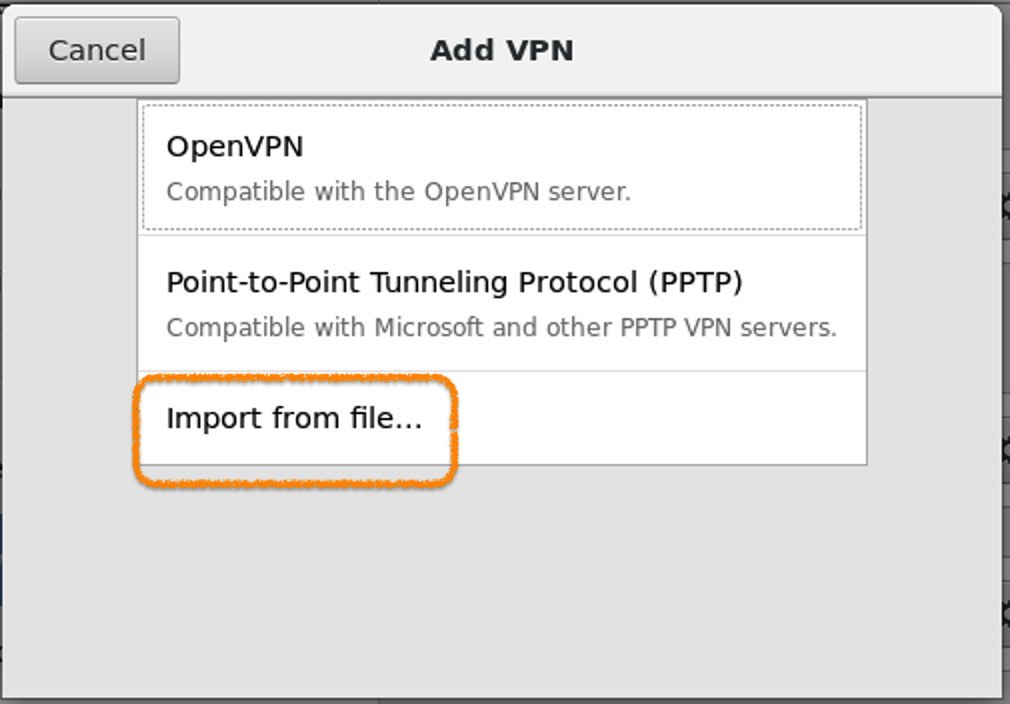Click the PPTP heading label
Screen dimensions: 1010x704
[x=454, y=282]
